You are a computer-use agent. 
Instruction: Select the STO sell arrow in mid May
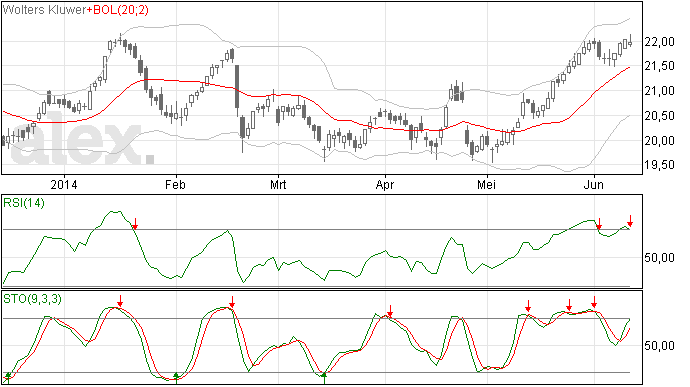click(x=528, y=306)
